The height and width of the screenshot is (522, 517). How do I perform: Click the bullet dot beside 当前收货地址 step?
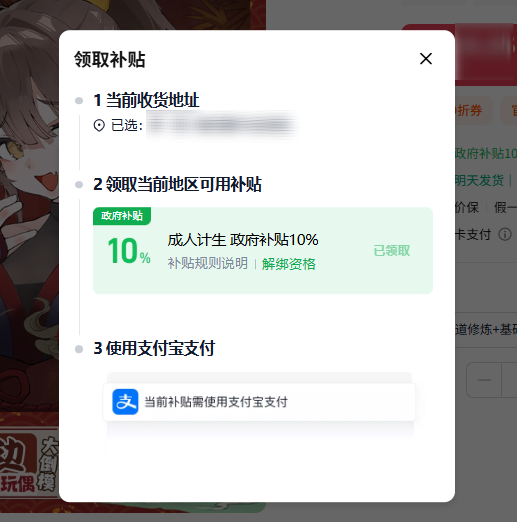[79, 100]
